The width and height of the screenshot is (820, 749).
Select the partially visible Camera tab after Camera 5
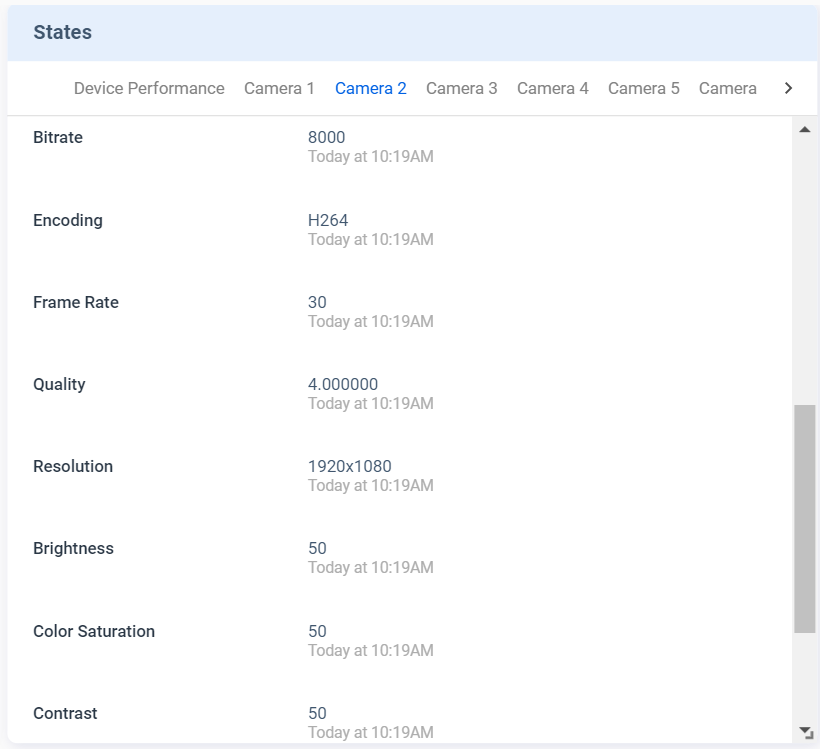click(x=727, y=88)
